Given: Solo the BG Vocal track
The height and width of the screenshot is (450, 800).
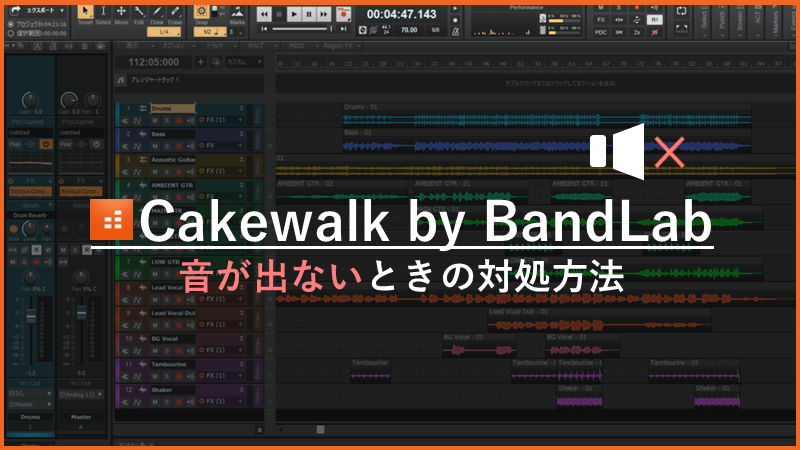Looking at the screenshot, I should [167, 351].
